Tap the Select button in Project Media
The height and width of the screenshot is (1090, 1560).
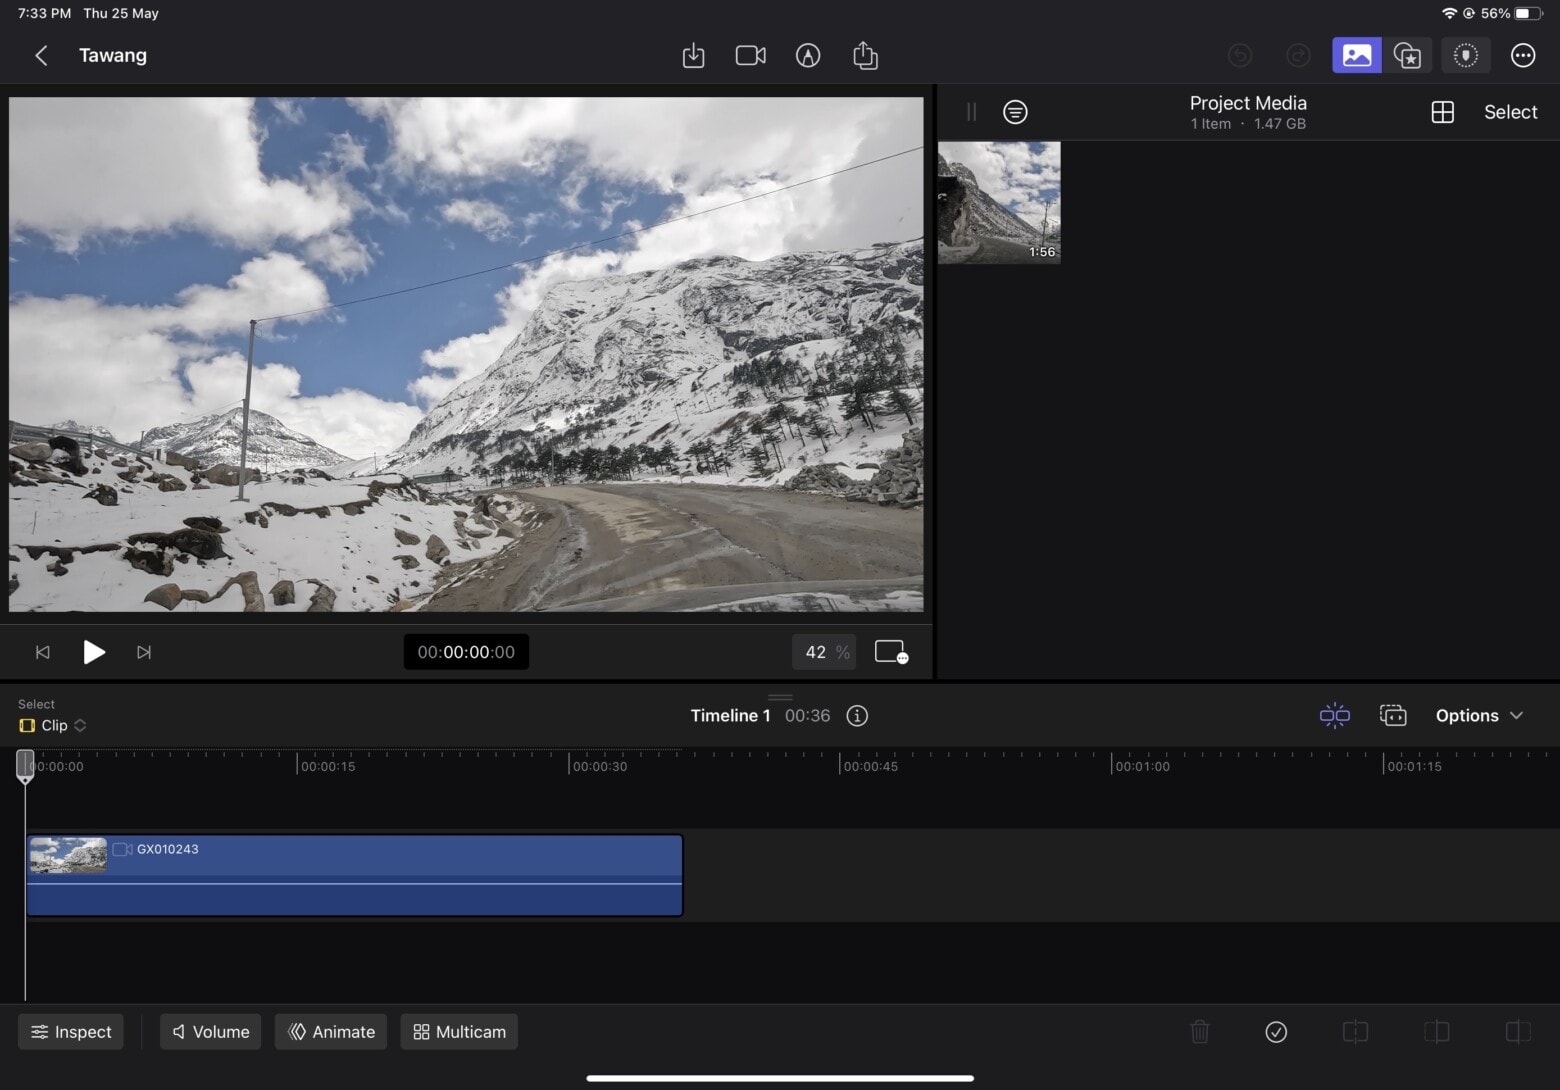pyautogui.click(x=1510, y=111)
